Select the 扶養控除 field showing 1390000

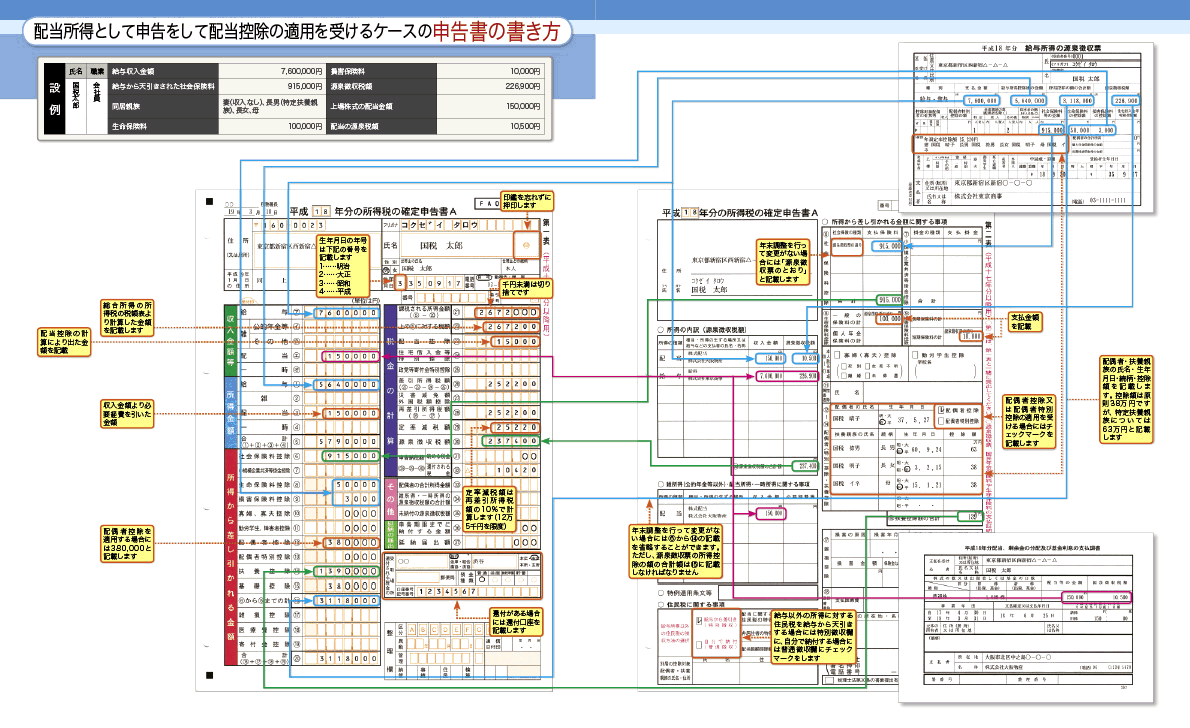(x=346, y=571)
